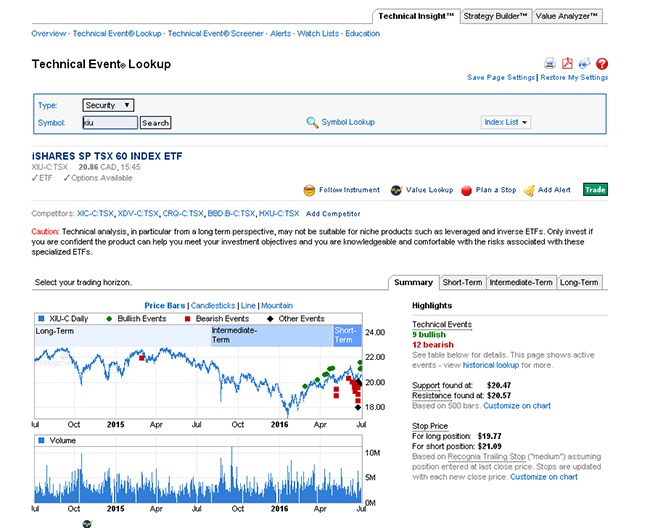Click the PDF export icon

[567, 63]
